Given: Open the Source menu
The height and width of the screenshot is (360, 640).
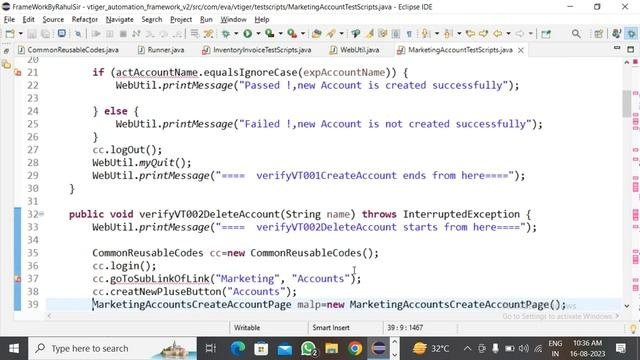Looking at the screenshot, I should [53, 20].
